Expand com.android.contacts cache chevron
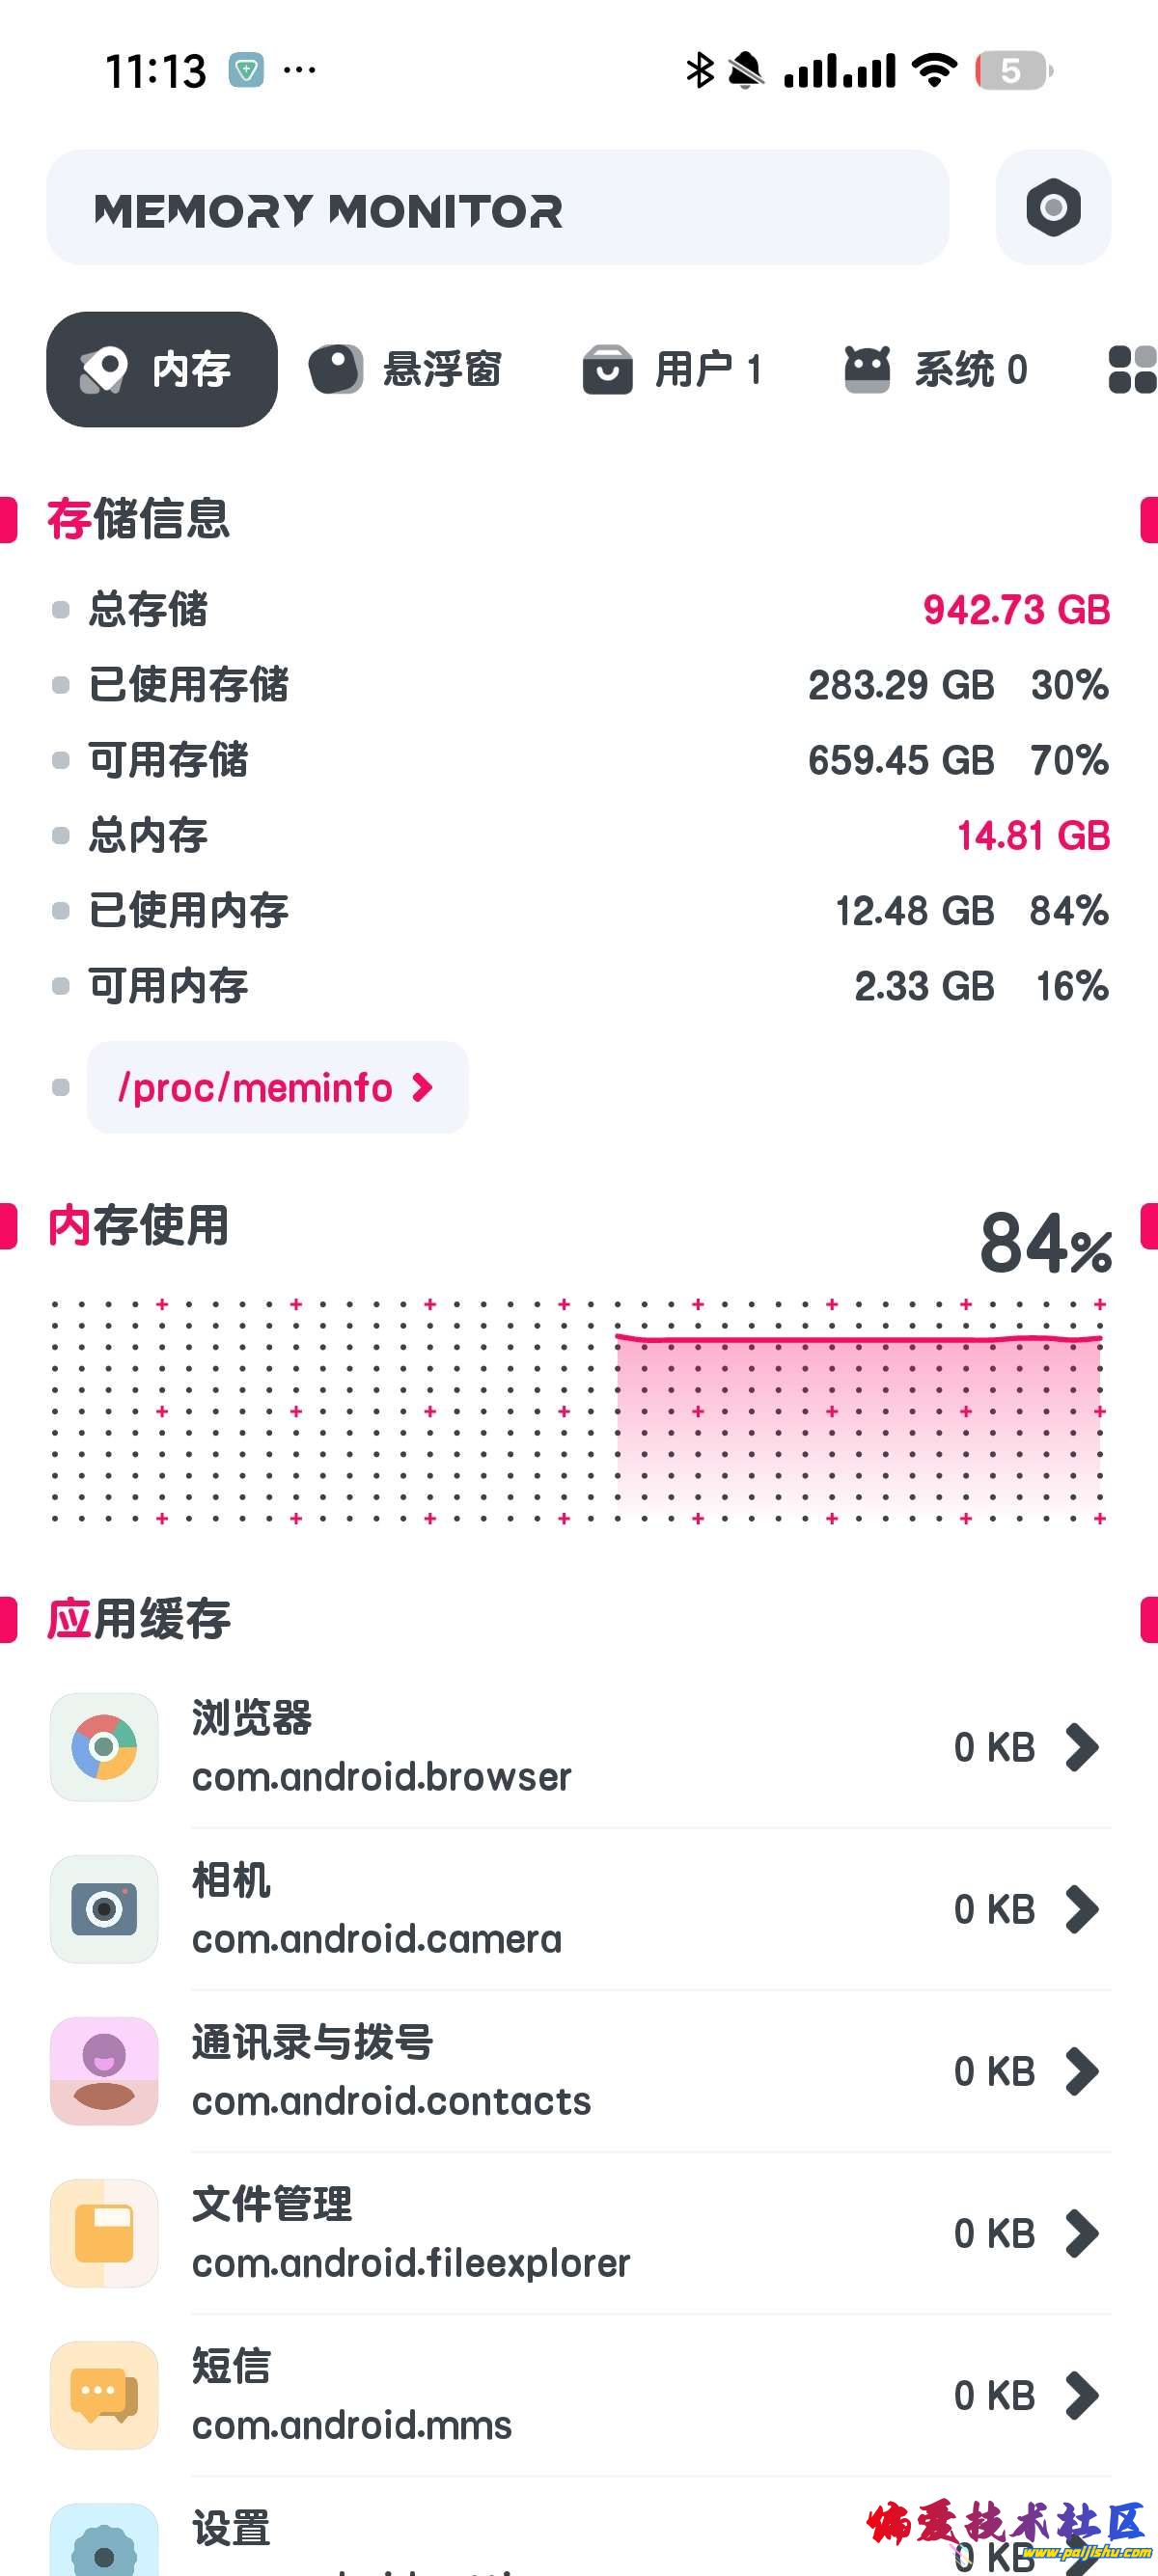The image size is (1158, 2576). [1082, 2072]
